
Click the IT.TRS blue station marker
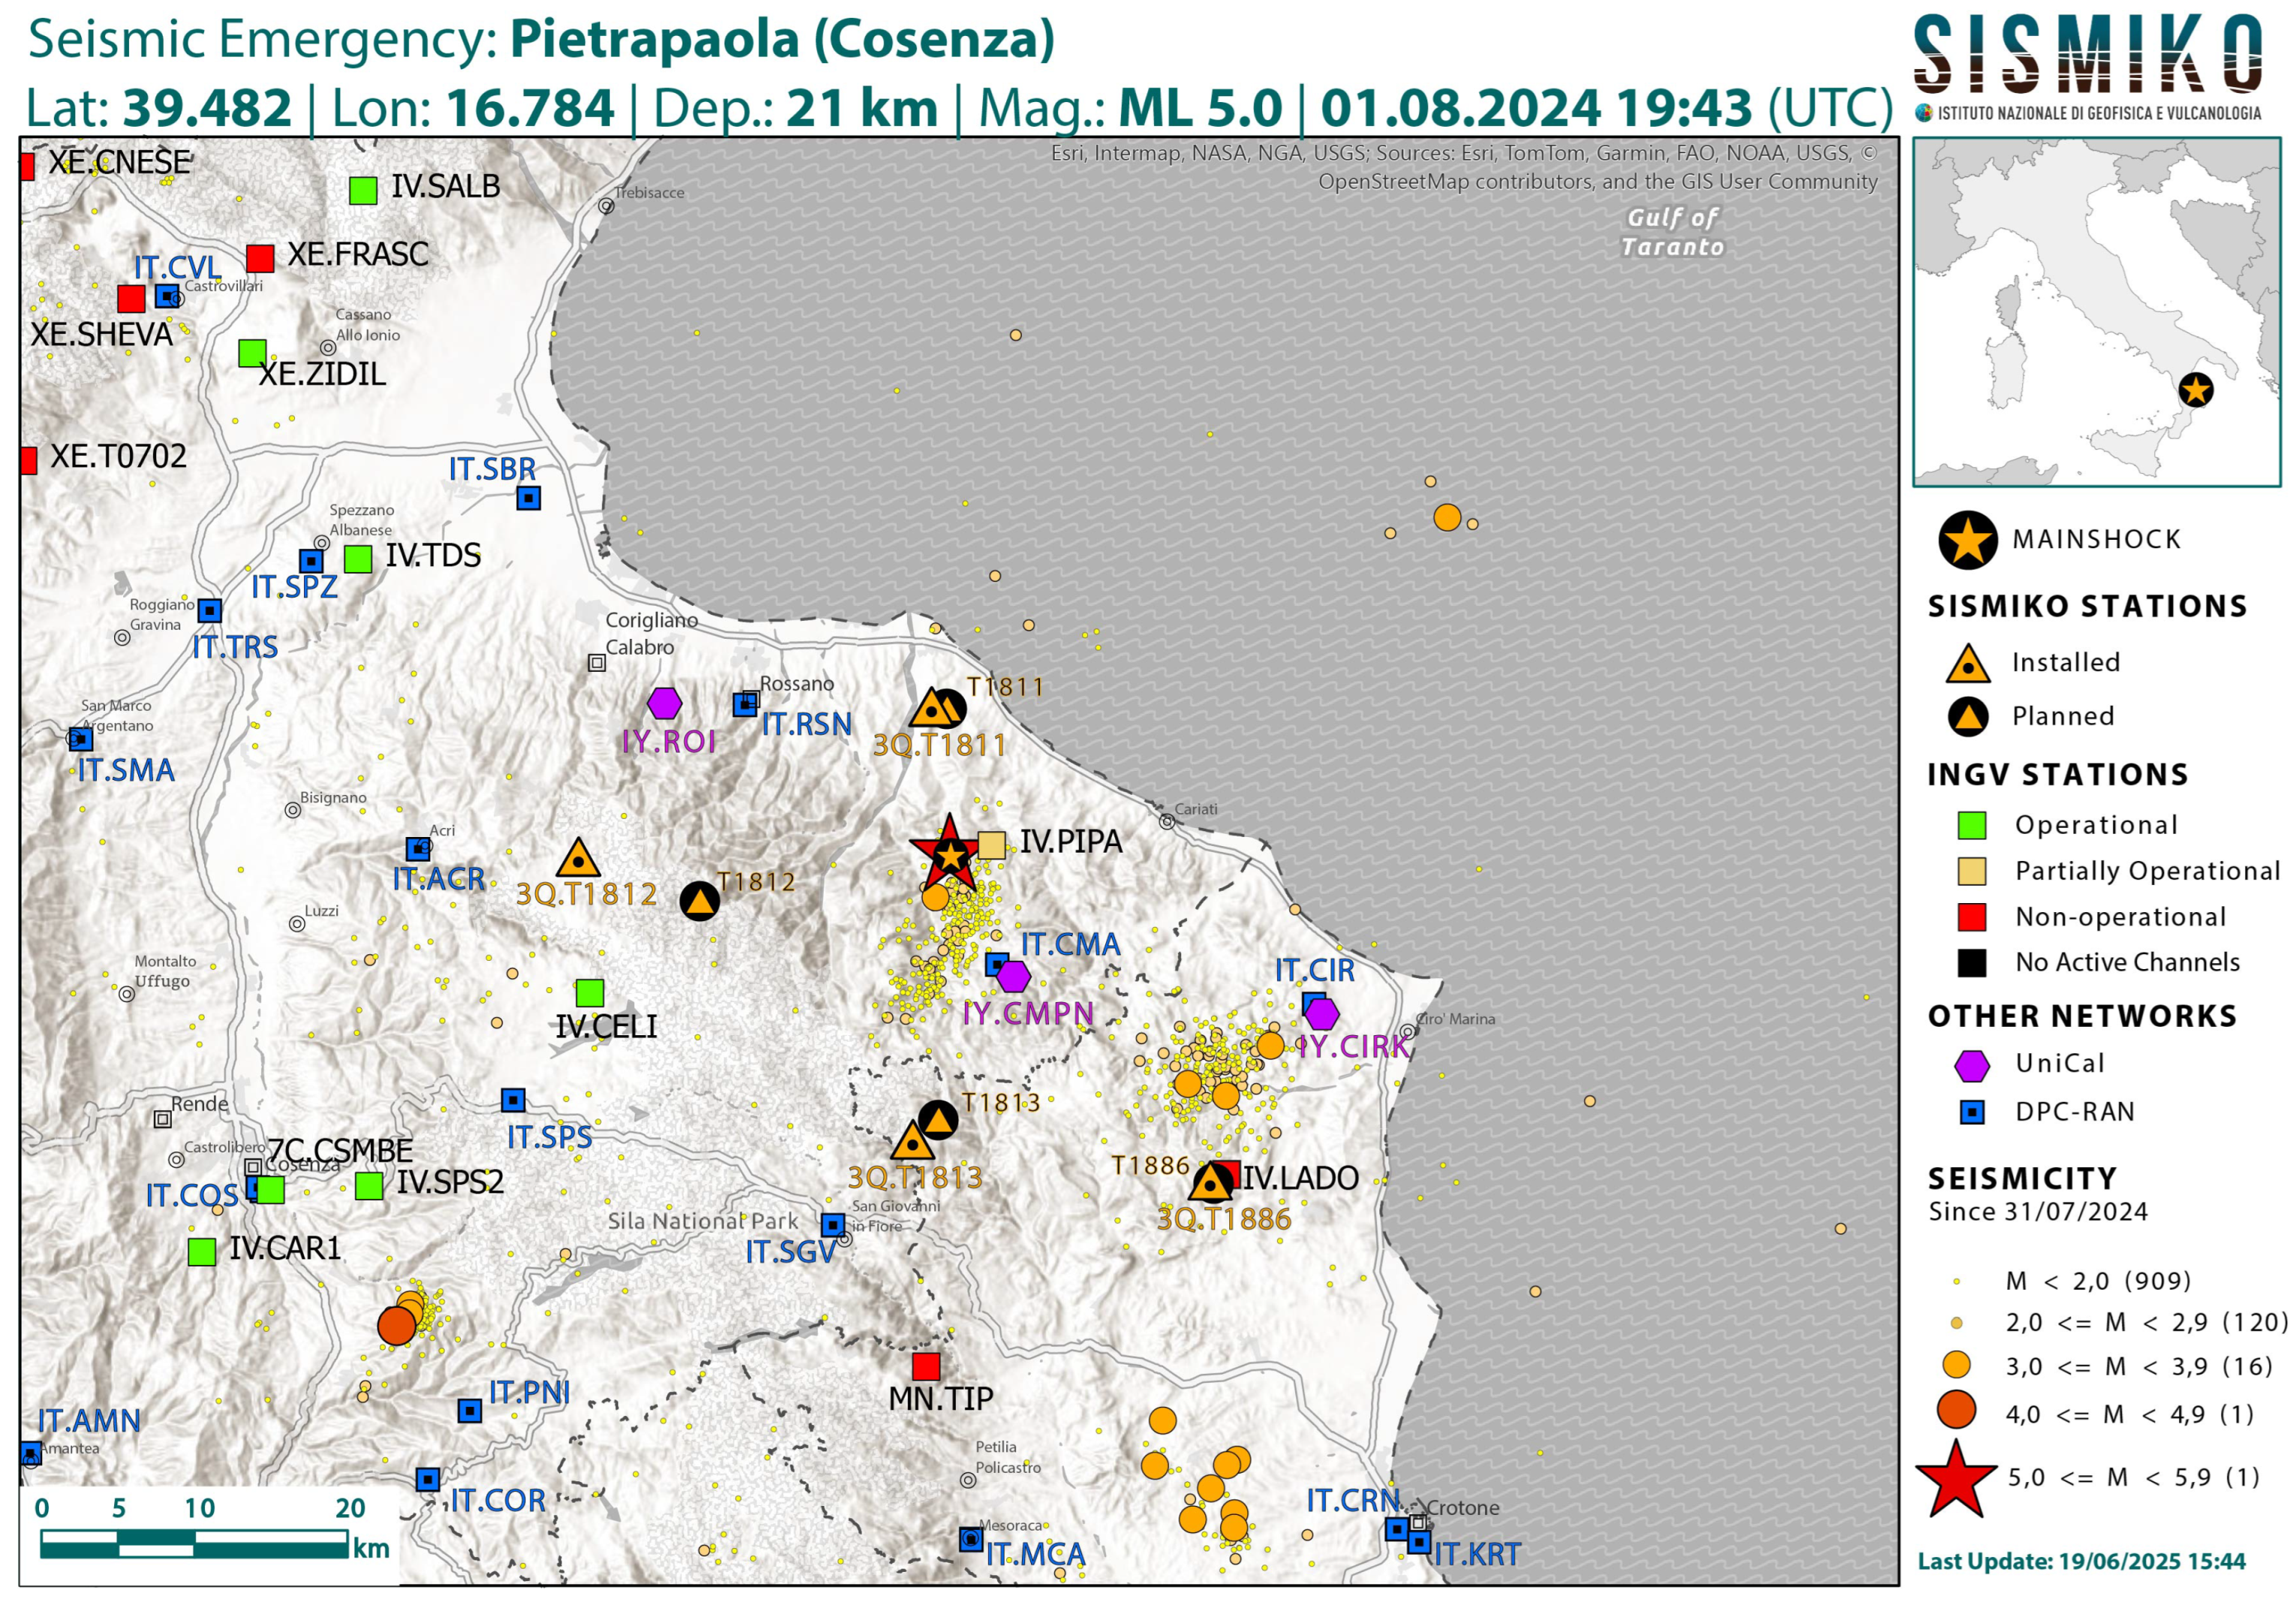(x=209, y=610)
